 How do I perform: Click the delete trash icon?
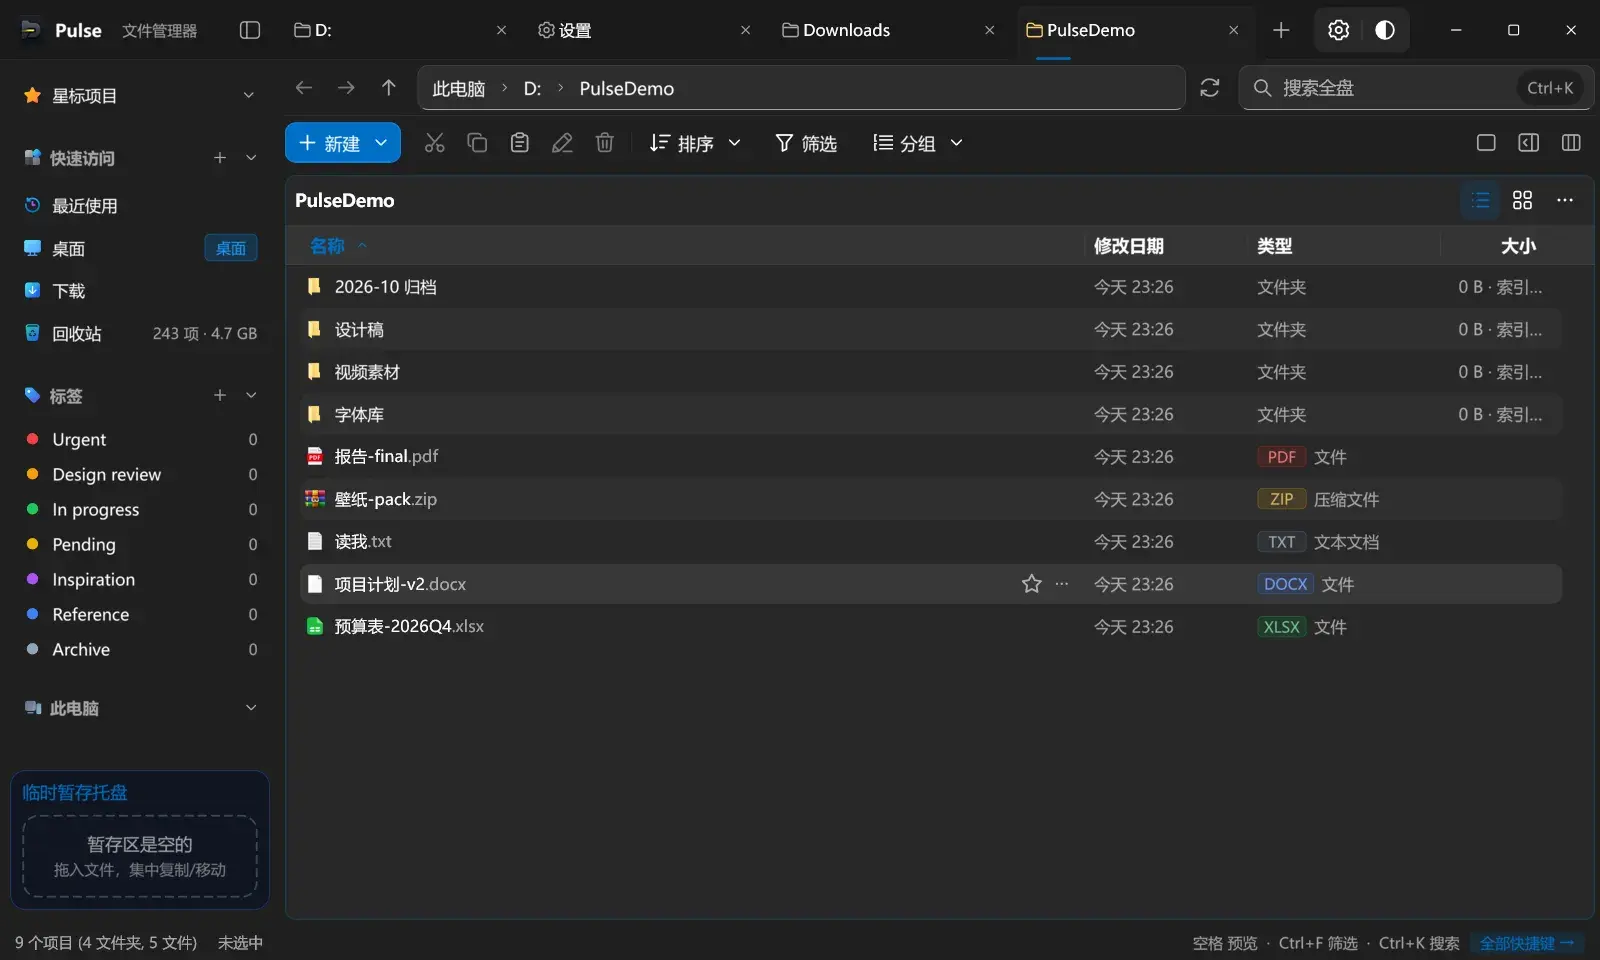tap(604, 143)
